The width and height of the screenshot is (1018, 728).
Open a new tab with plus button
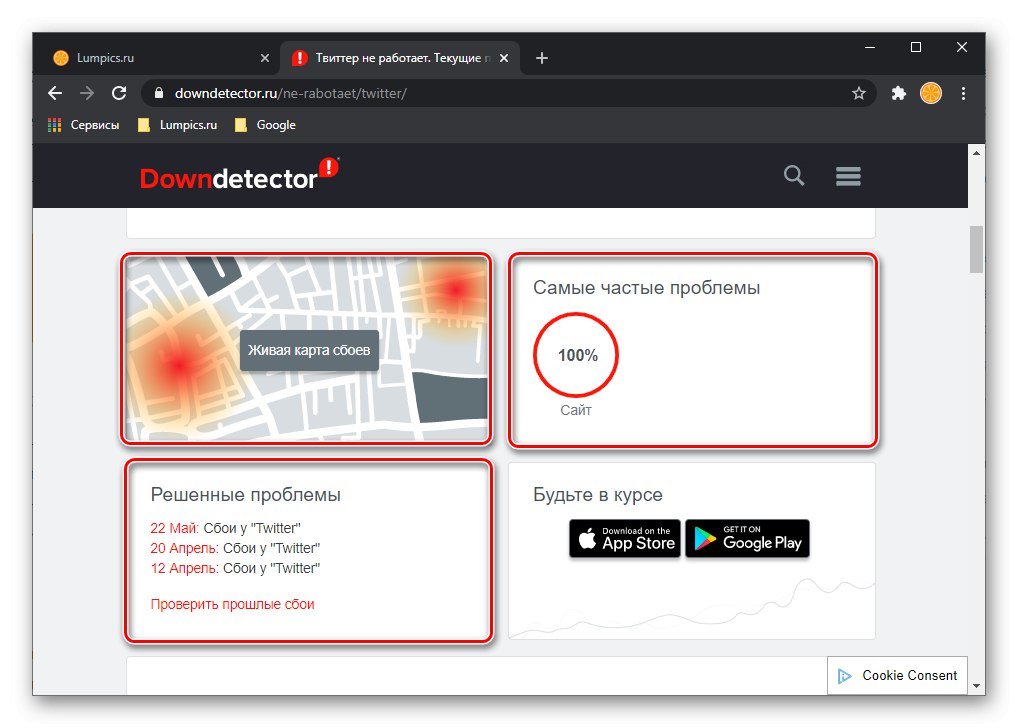pos(541,58)
